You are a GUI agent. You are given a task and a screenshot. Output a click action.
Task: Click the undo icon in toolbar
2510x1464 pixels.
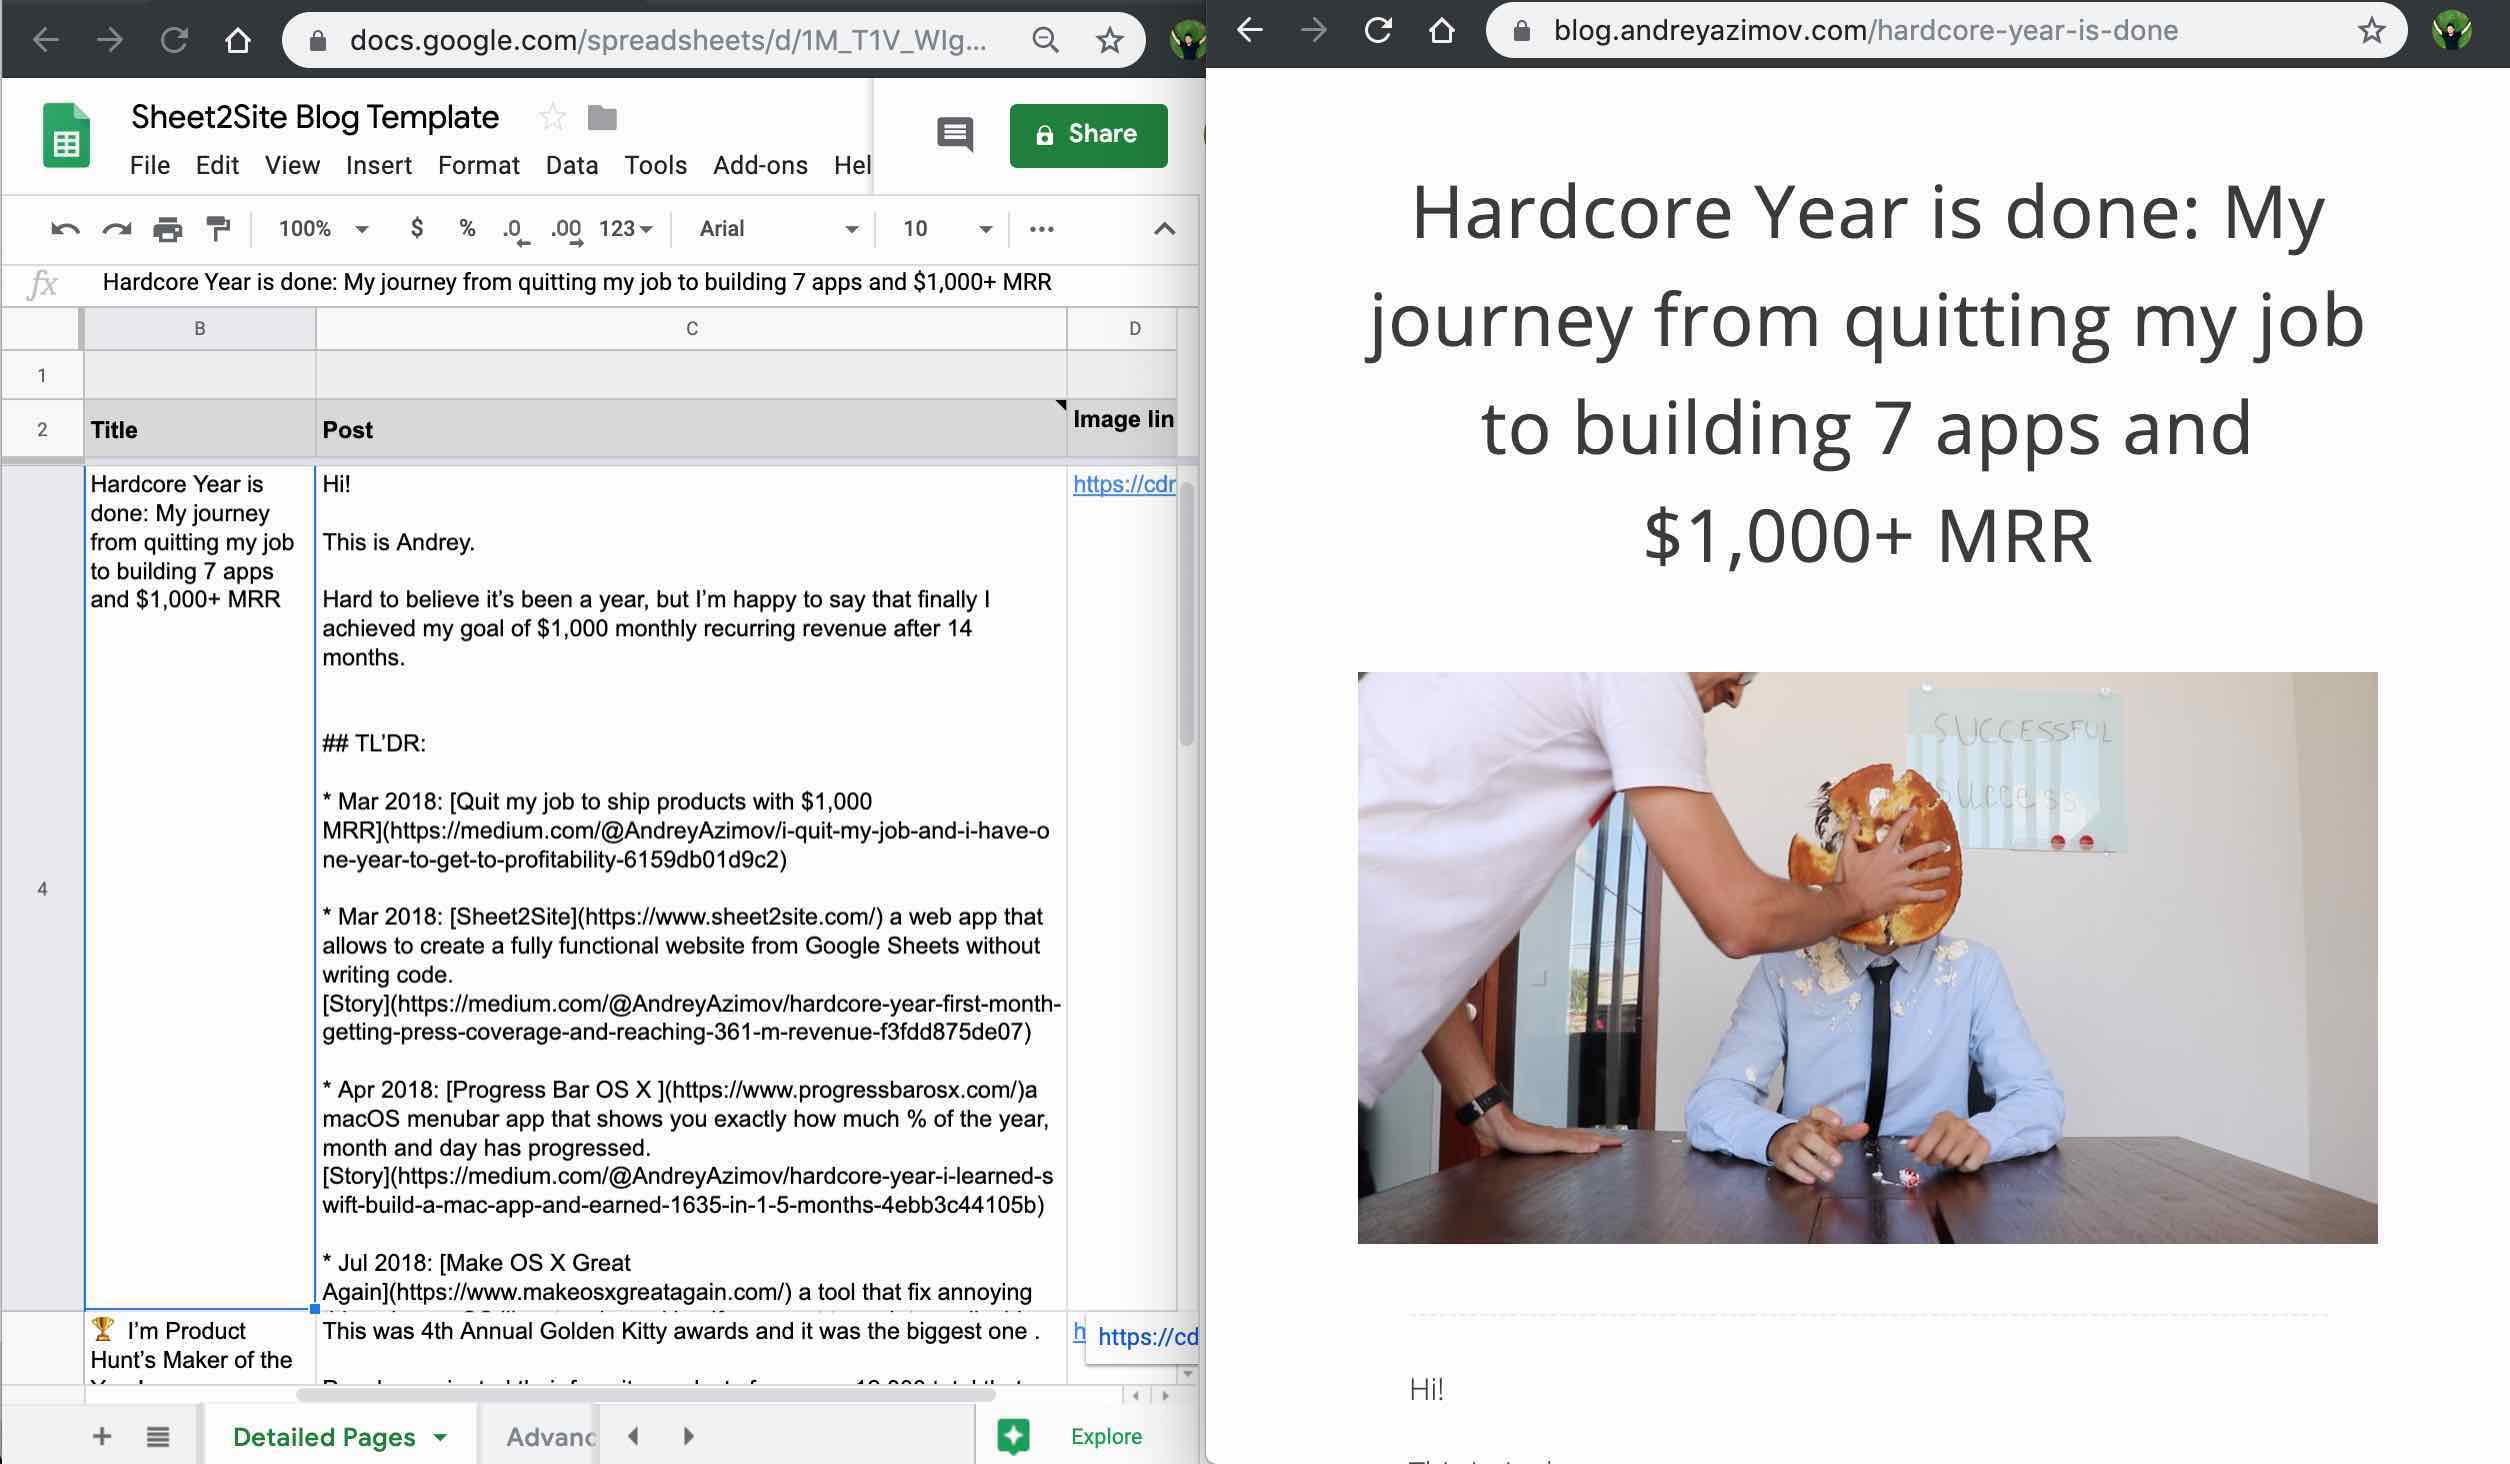(x=65, y=229)
